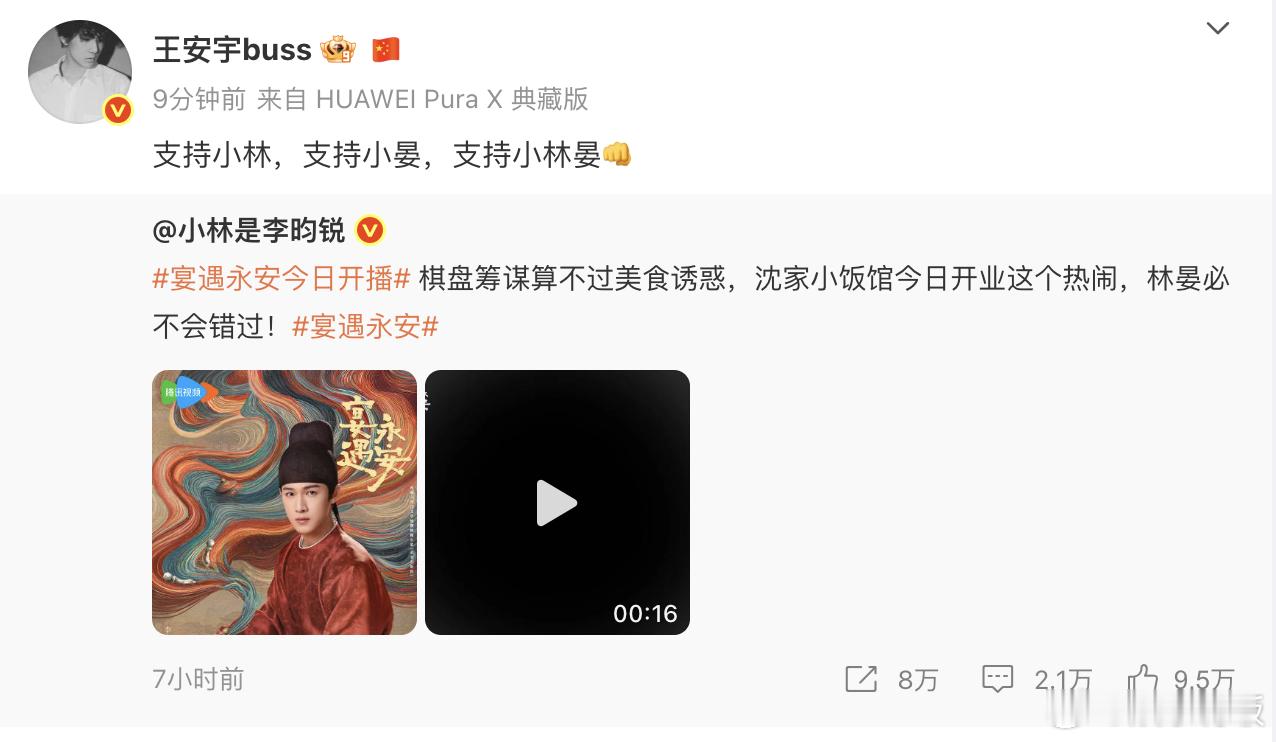Image resolution: width=1276 pixels, height=742 pixels.
Task: Open the trailing #宴遇永安# hashtag
Action: click(365, 326)
